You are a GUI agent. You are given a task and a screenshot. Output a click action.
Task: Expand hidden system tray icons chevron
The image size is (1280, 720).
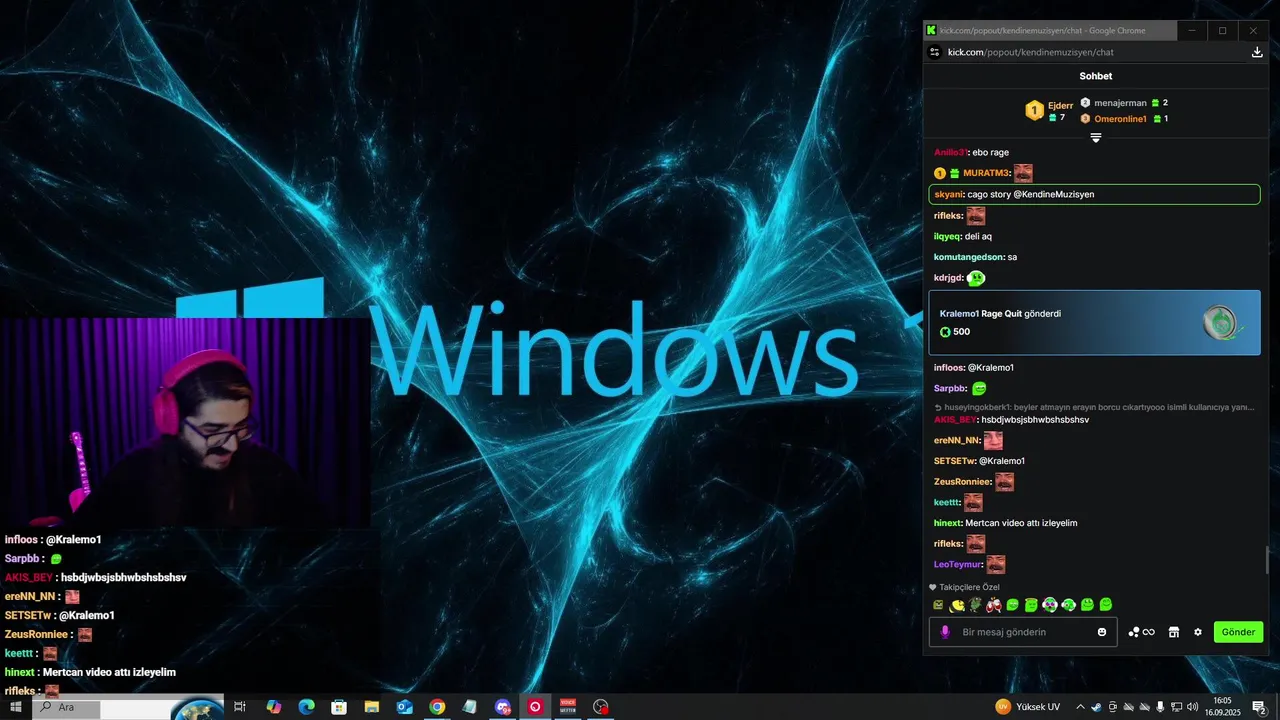1080,707
